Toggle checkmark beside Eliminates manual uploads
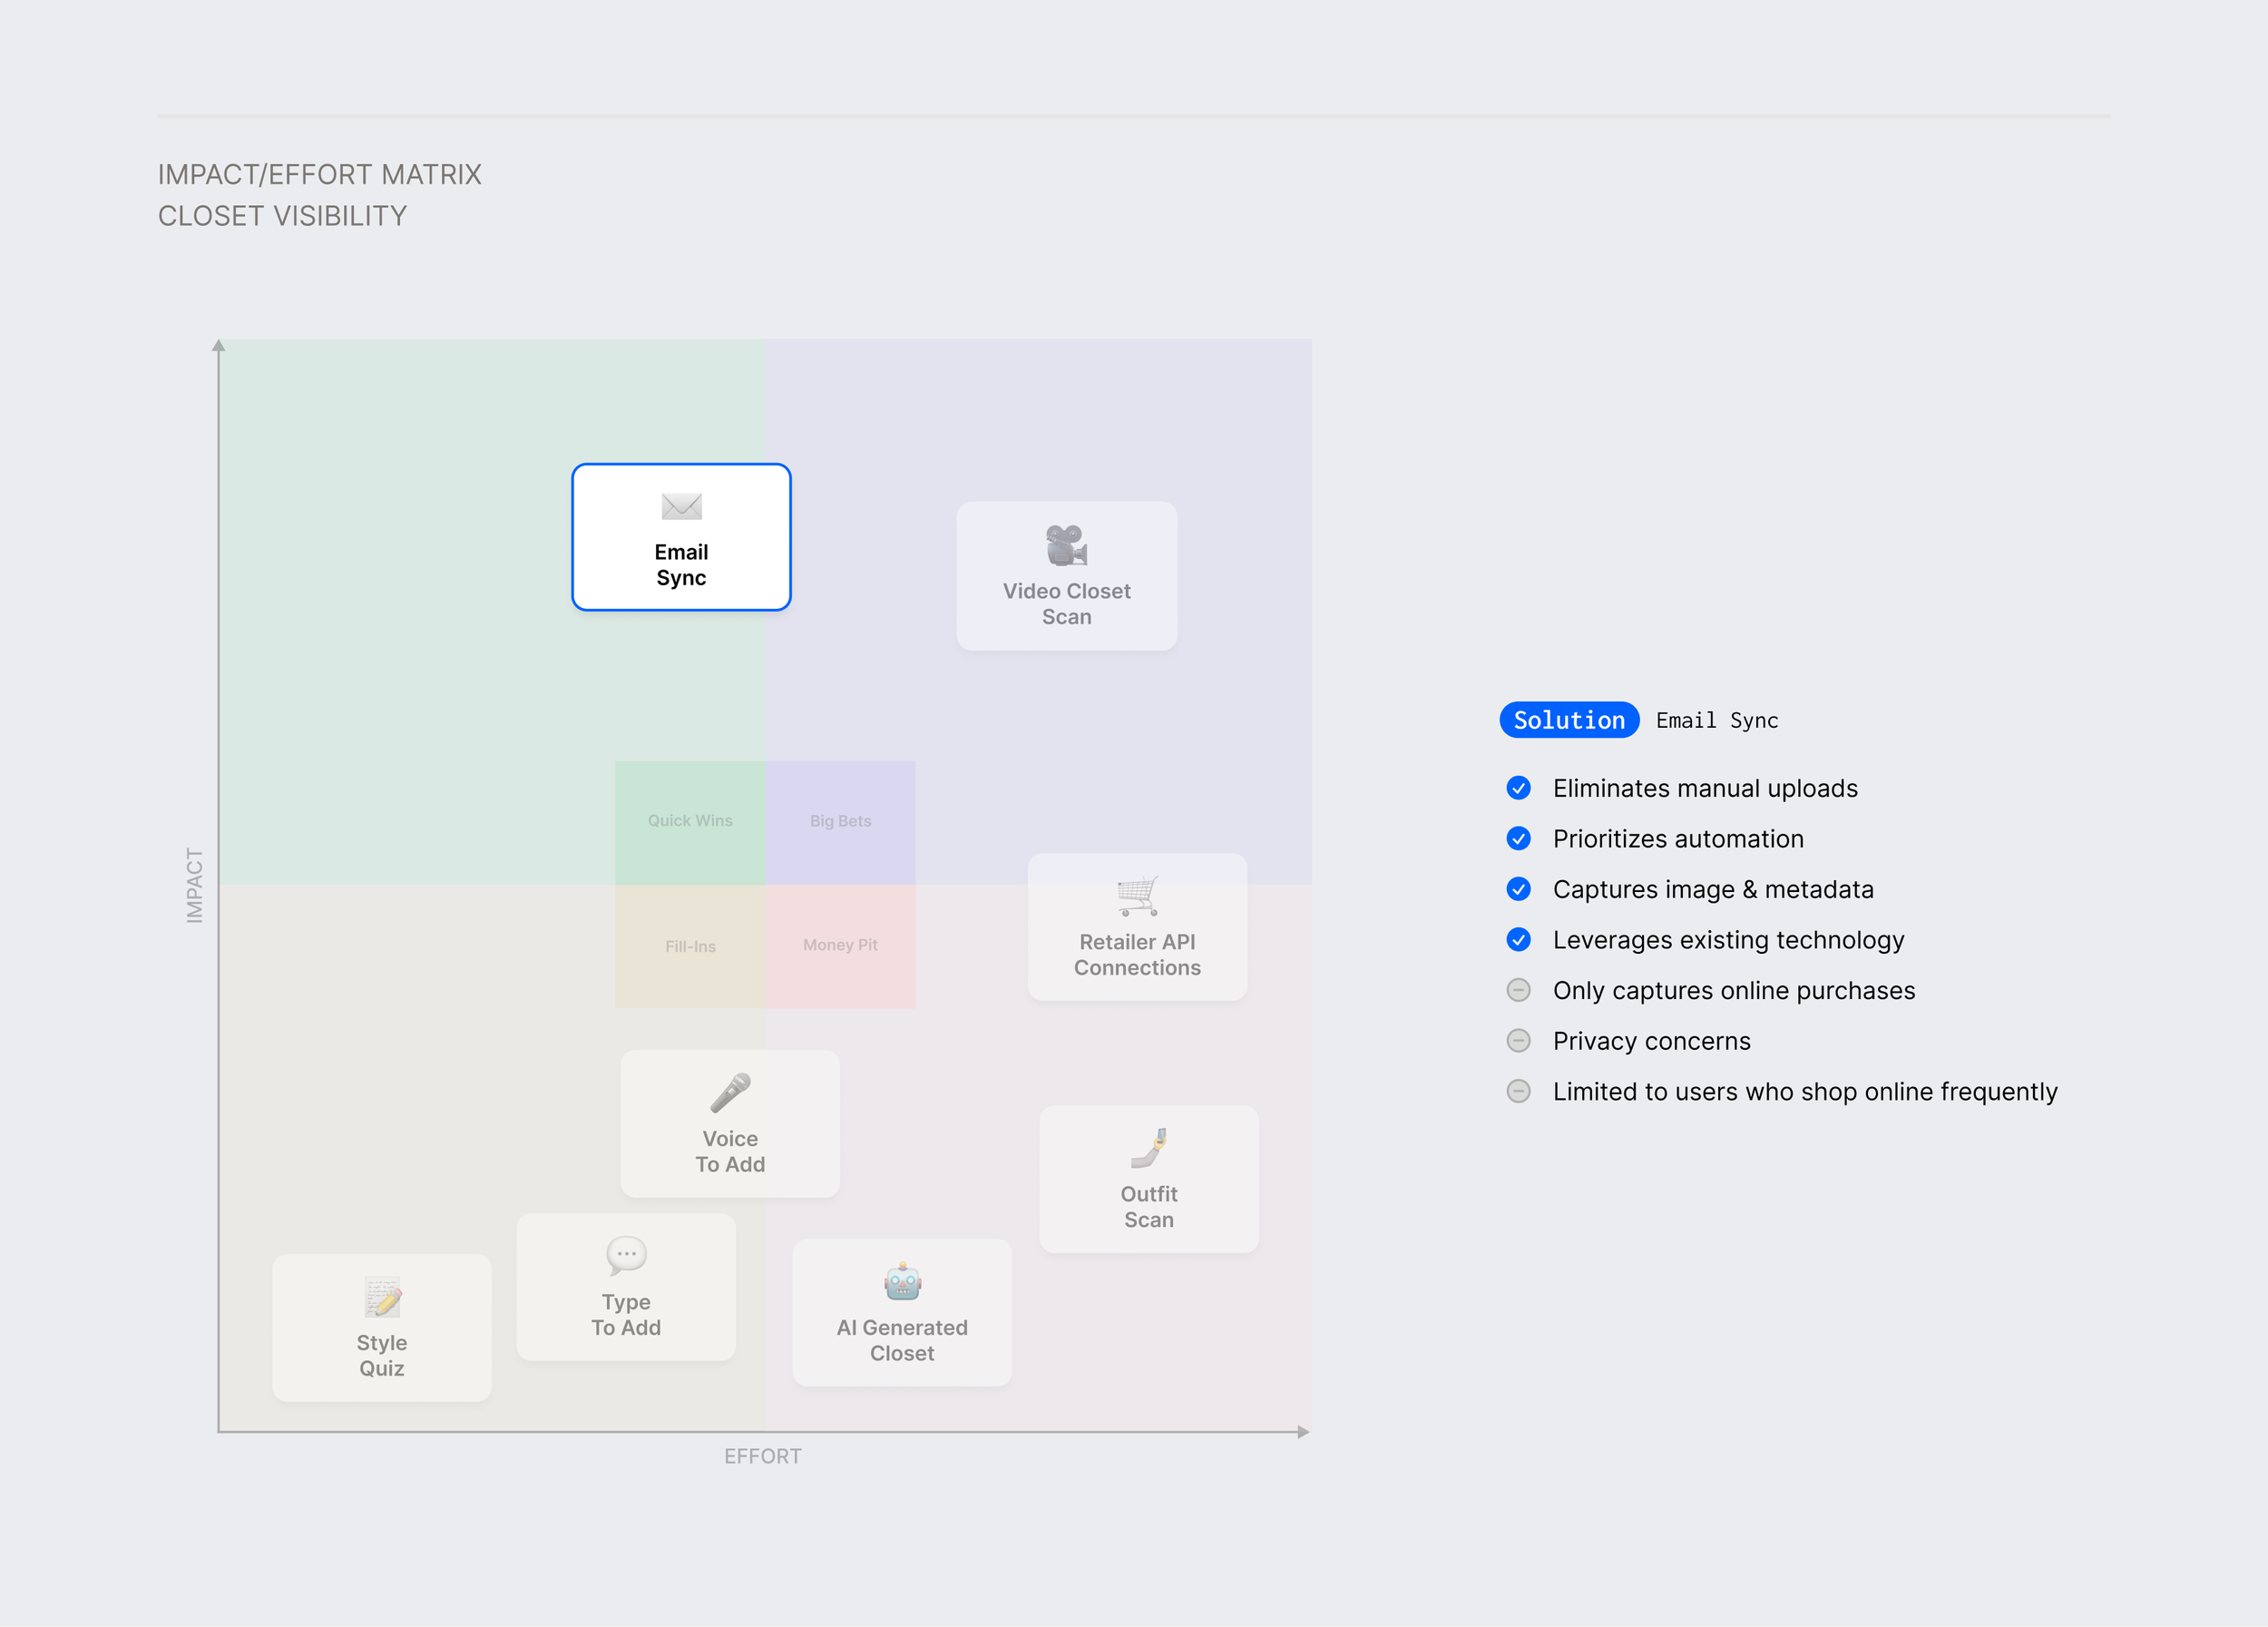Viewport: 2268px width, 1627px height. point(1518,788)
